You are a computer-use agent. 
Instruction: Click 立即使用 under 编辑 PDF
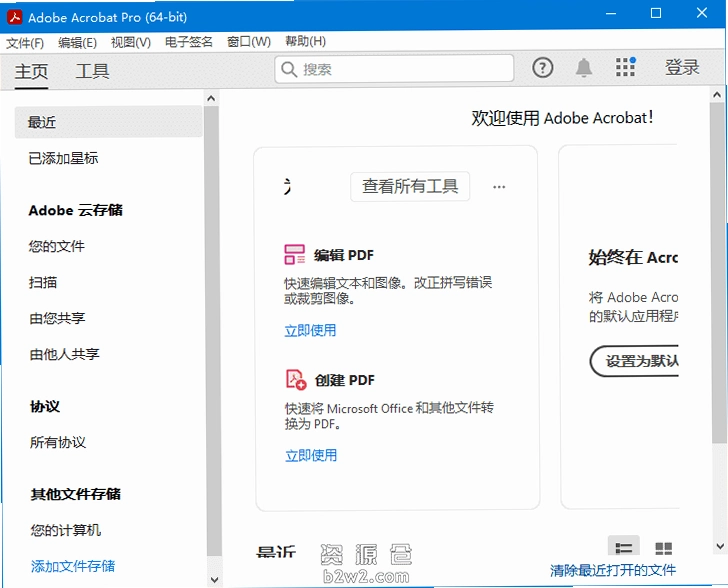coord(310,330)
